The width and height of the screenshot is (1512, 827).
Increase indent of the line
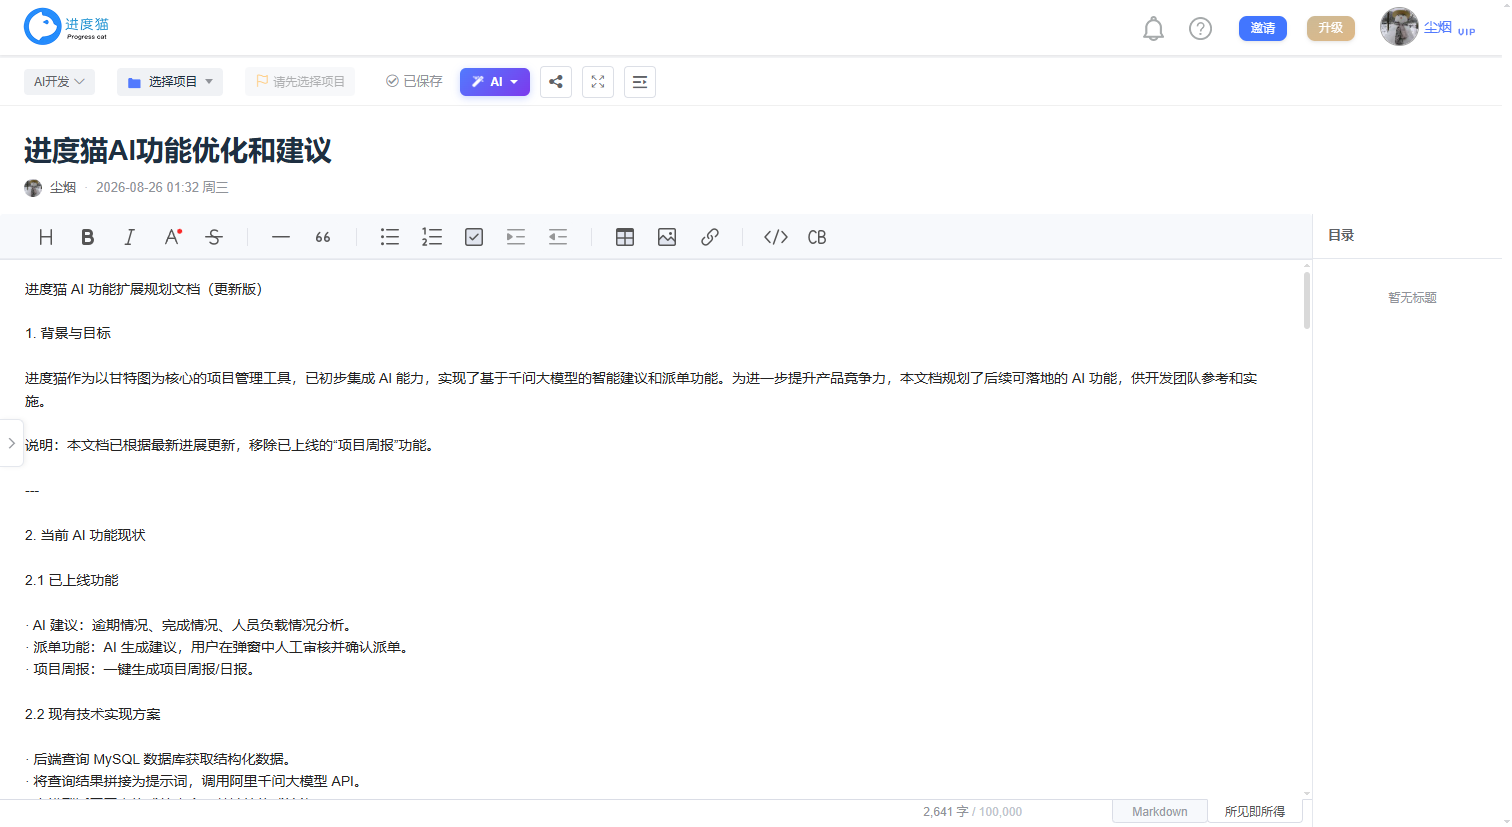(x=516, y=237)
